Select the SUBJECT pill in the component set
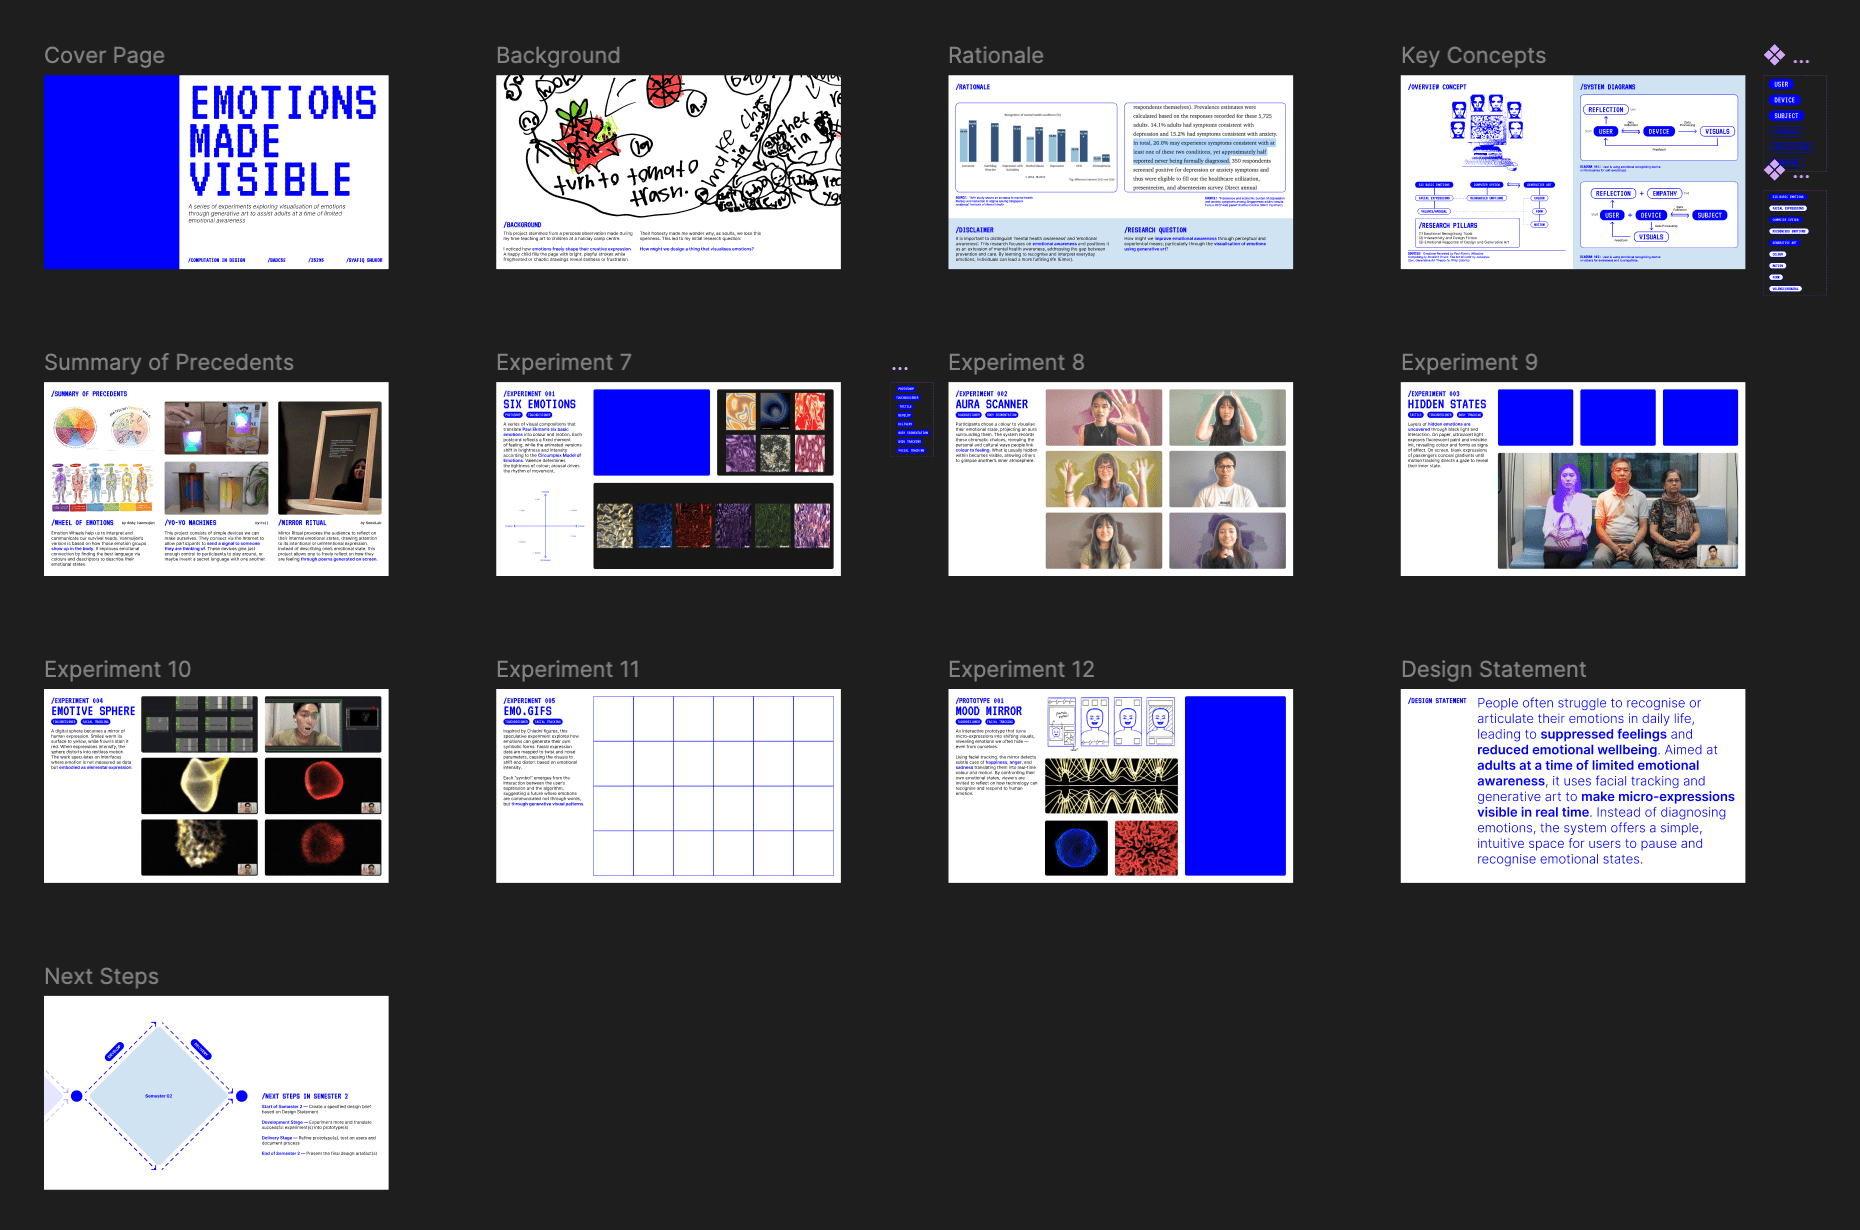1860x1230 pixels. [x=1786, y=116]
